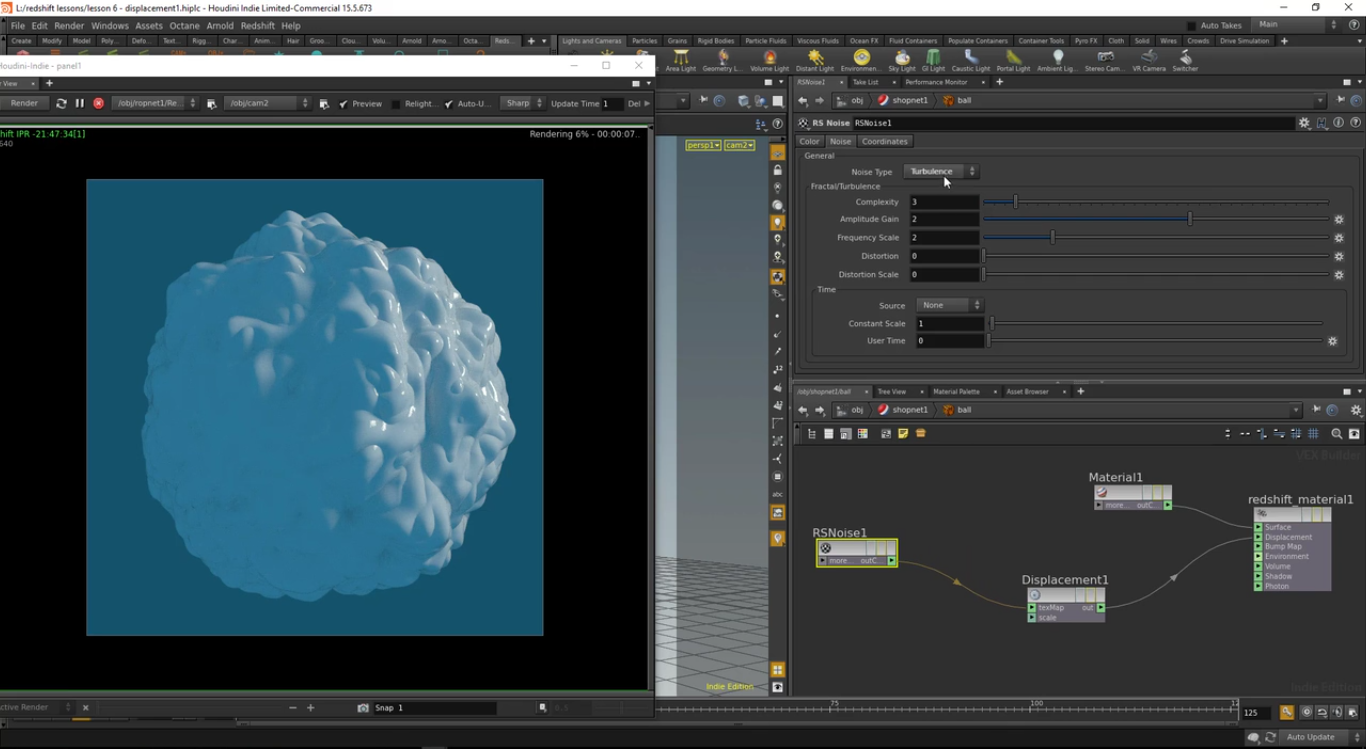Pause the render in the panel1 window

point(80,103)
